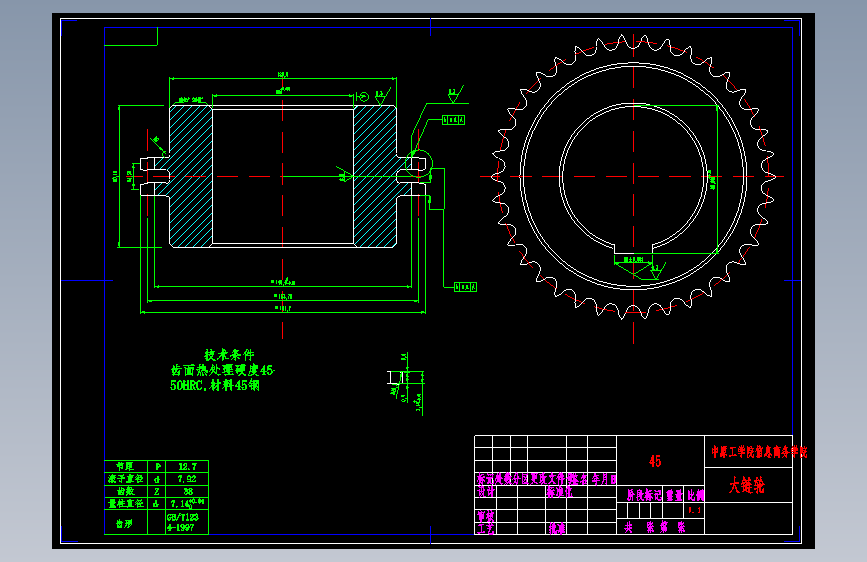This screenshot has height=562, width=867.
Task: Select the 齿形 label cell
Action: pyautogui.click(x=124, y=523)
